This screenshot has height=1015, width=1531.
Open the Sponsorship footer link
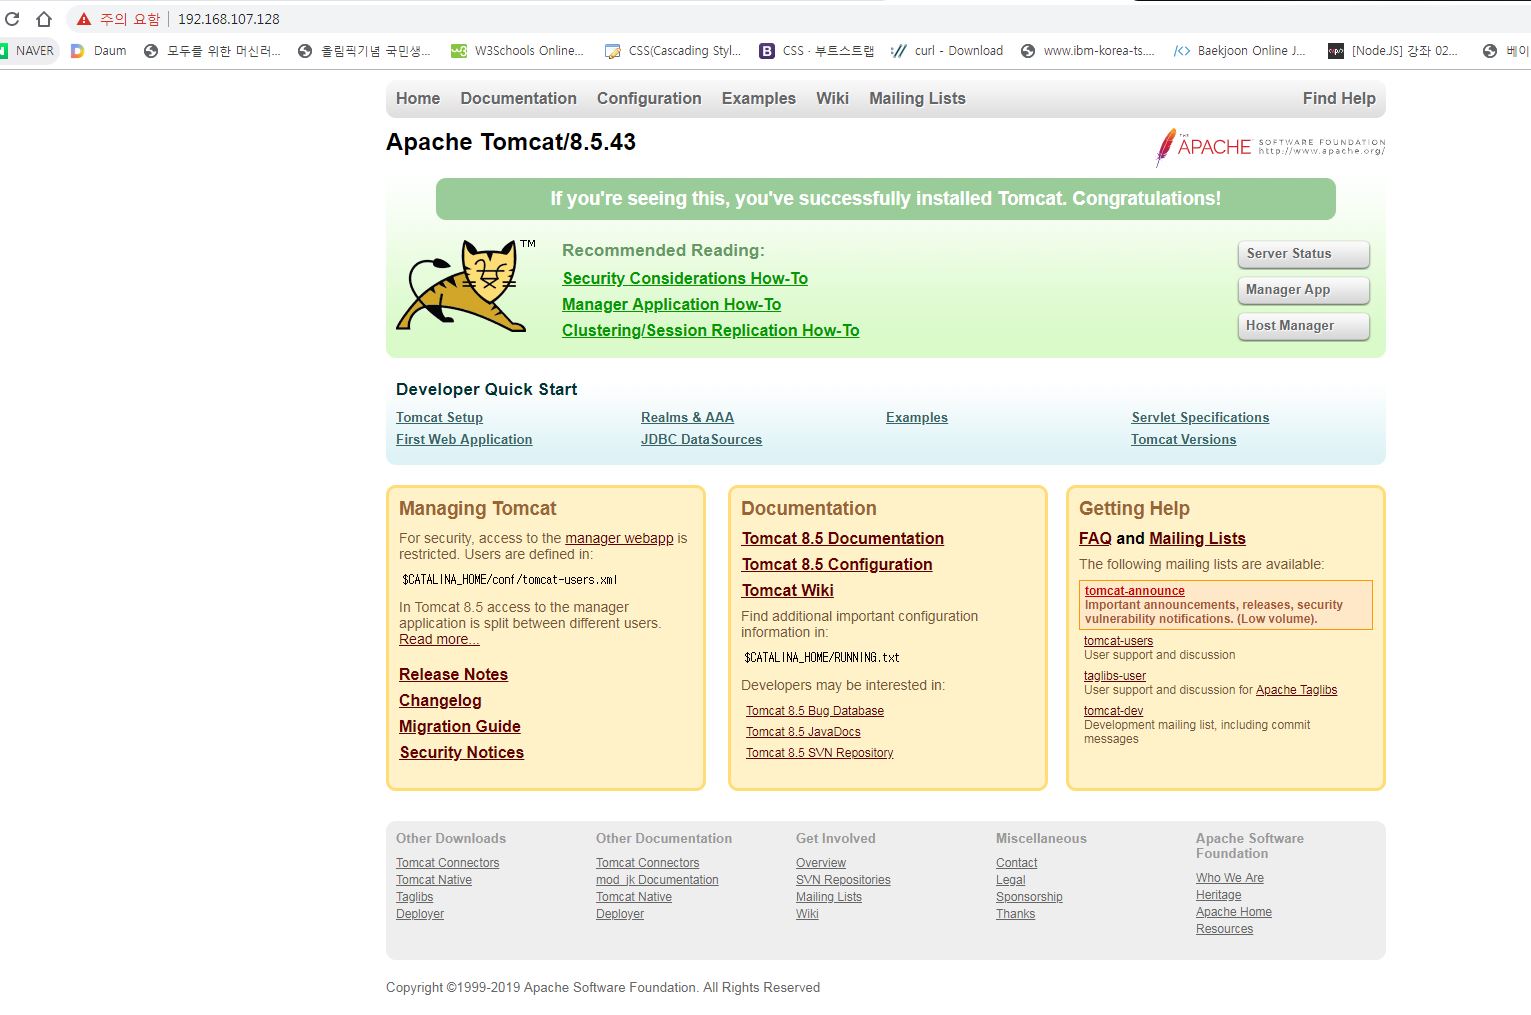click(x=1029, y=897)
